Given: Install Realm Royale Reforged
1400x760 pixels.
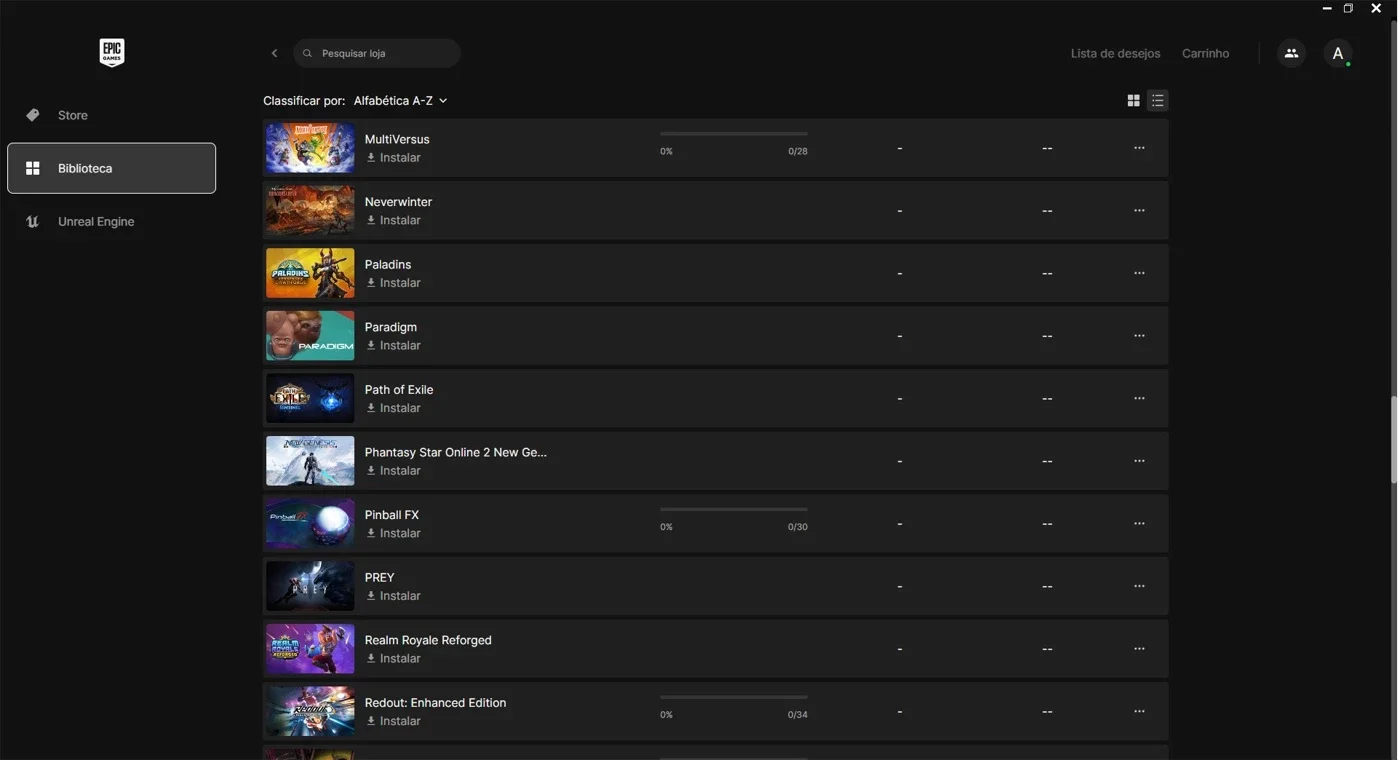Looking at the screenshot, I should point(393,659).
